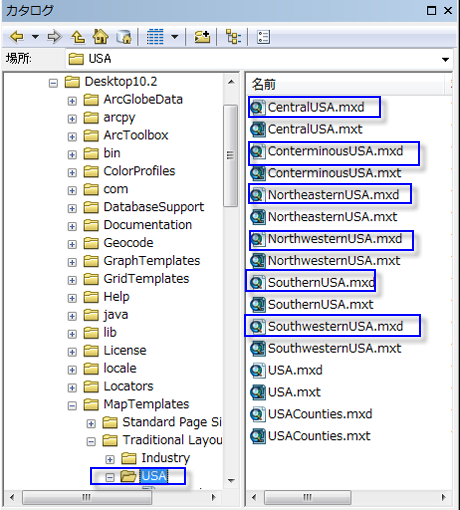Collapse the MapTemplates folder
The width and height of the screenshot is (460, 510).
[x=72, y=405]
